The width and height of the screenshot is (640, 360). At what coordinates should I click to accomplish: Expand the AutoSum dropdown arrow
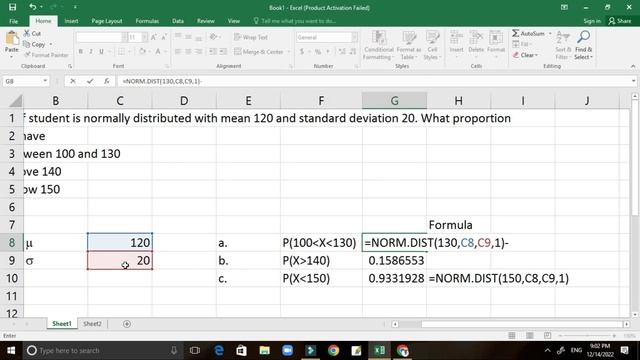click(550, 33)
